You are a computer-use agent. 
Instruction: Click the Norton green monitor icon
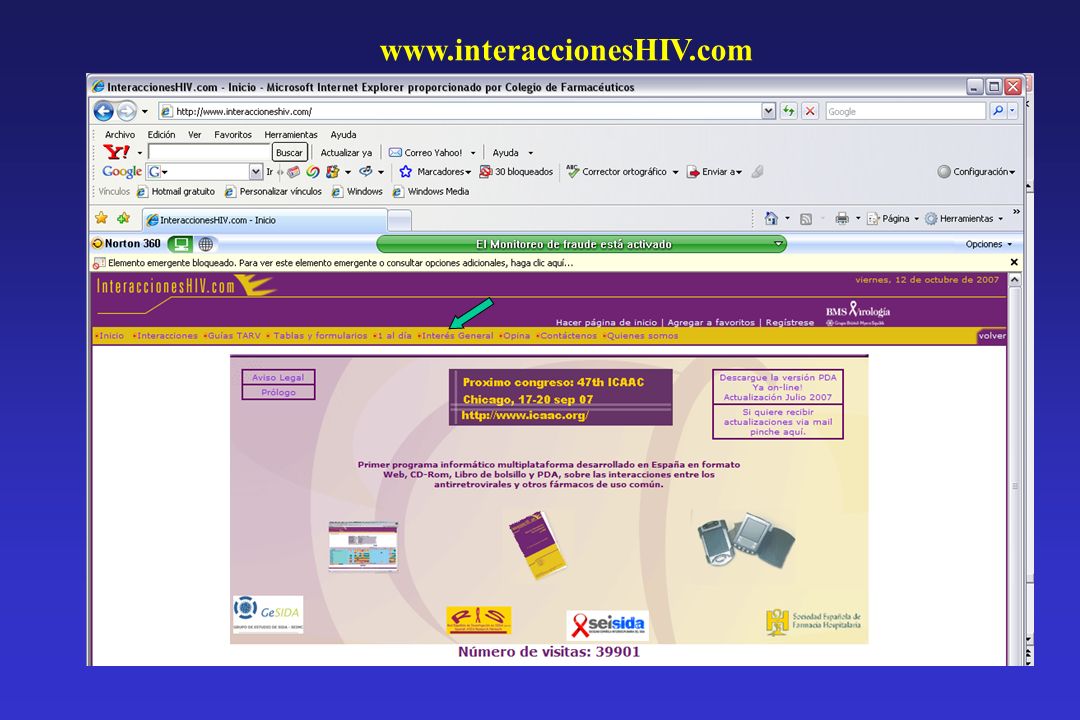click(180, 244)
